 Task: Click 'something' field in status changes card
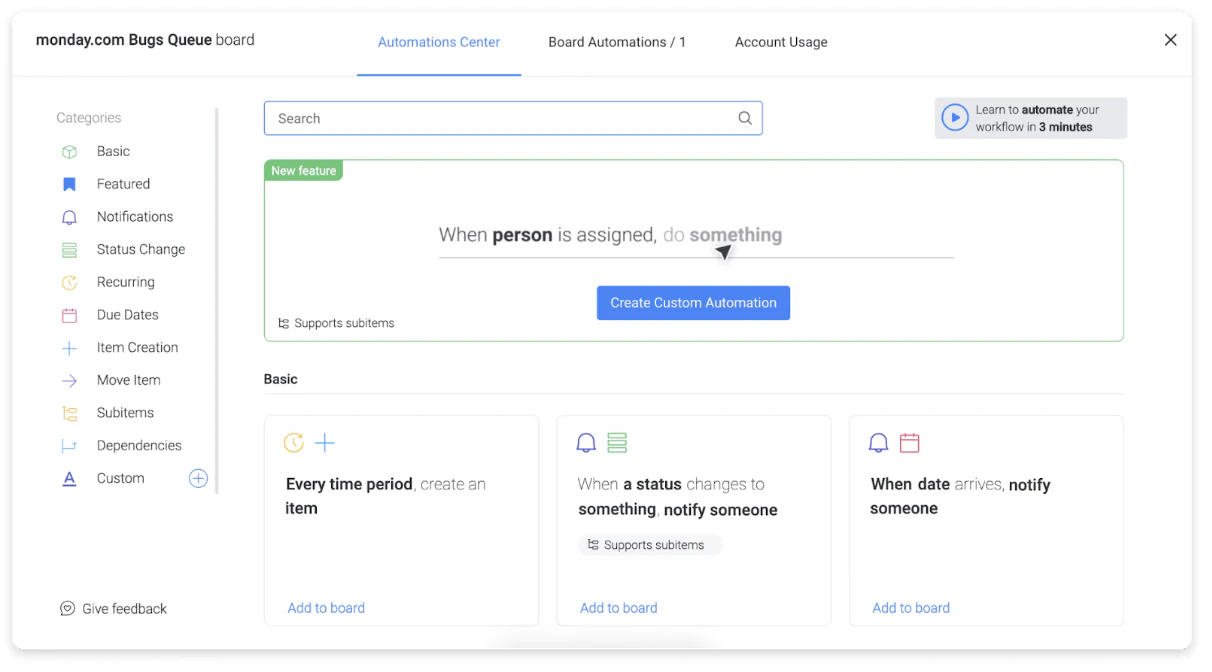pos(617,509)
